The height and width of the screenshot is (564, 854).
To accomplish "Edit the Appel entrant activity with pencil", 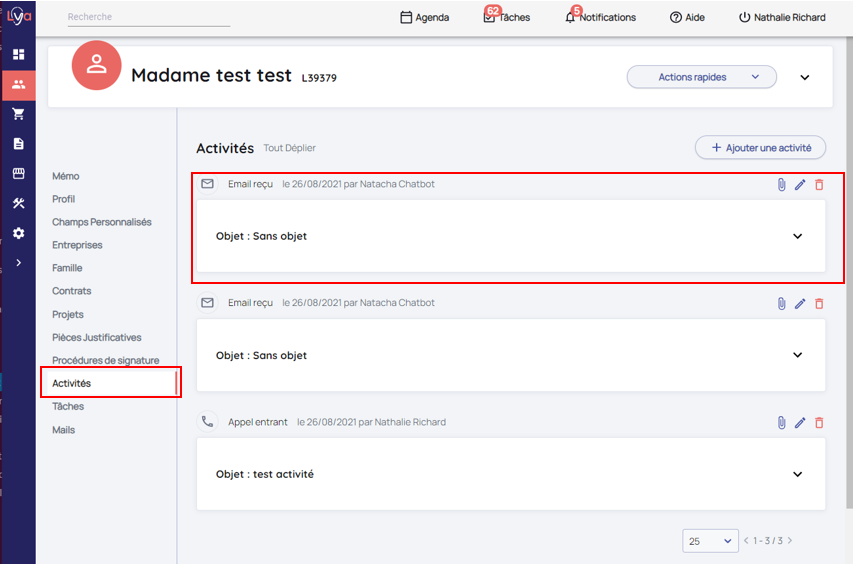I will (x=800, y=423).
